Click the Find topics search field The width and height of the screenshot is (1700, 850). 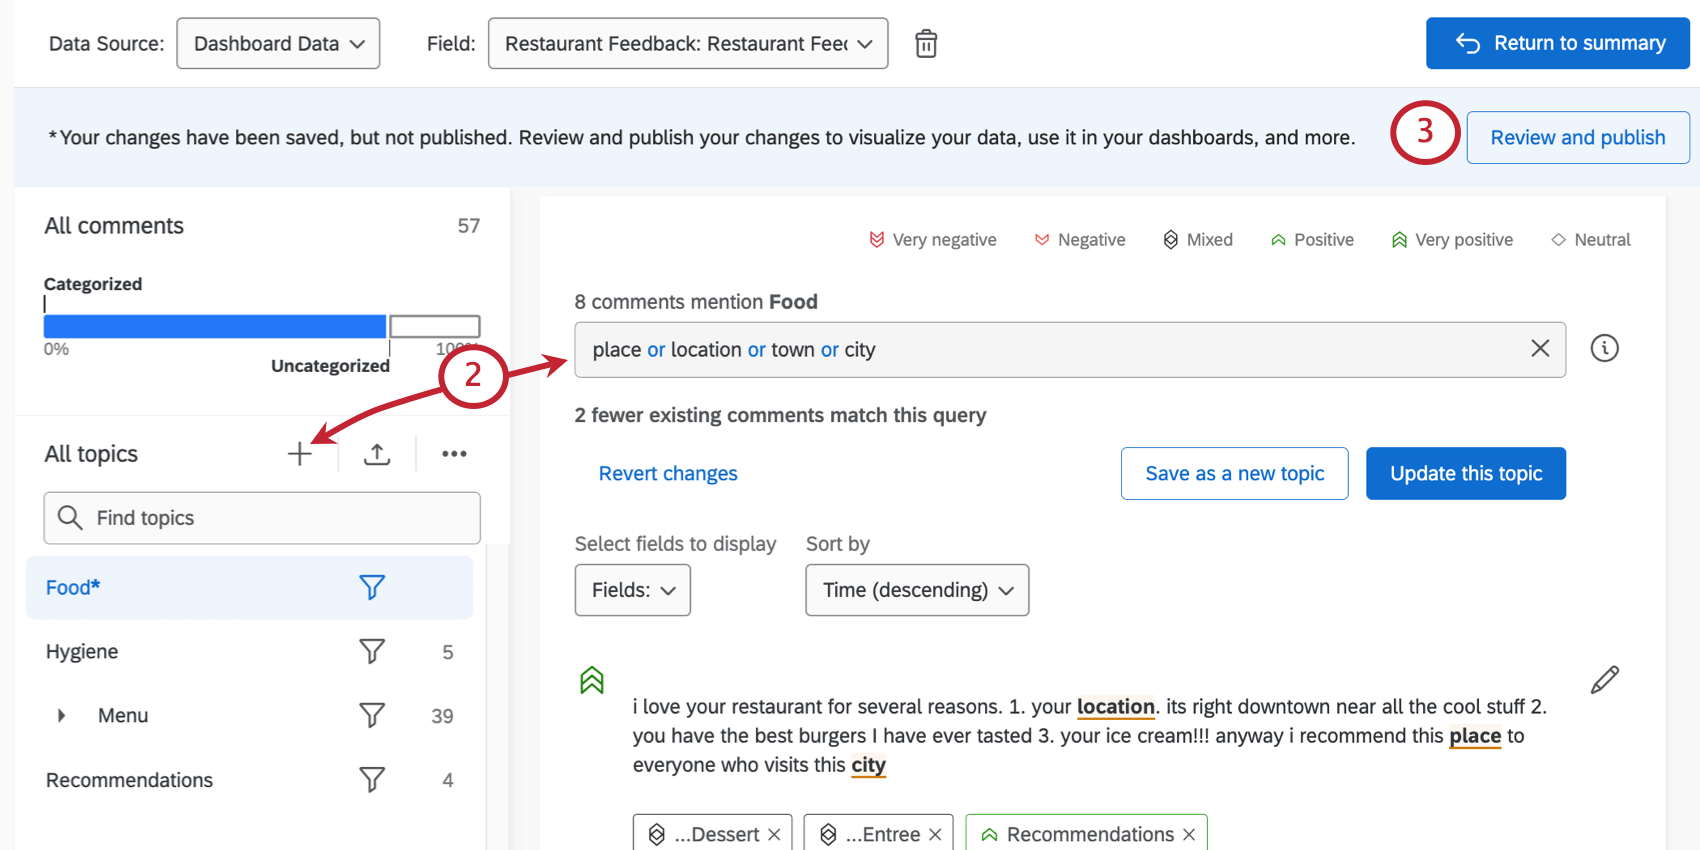[x=262, y=518]
